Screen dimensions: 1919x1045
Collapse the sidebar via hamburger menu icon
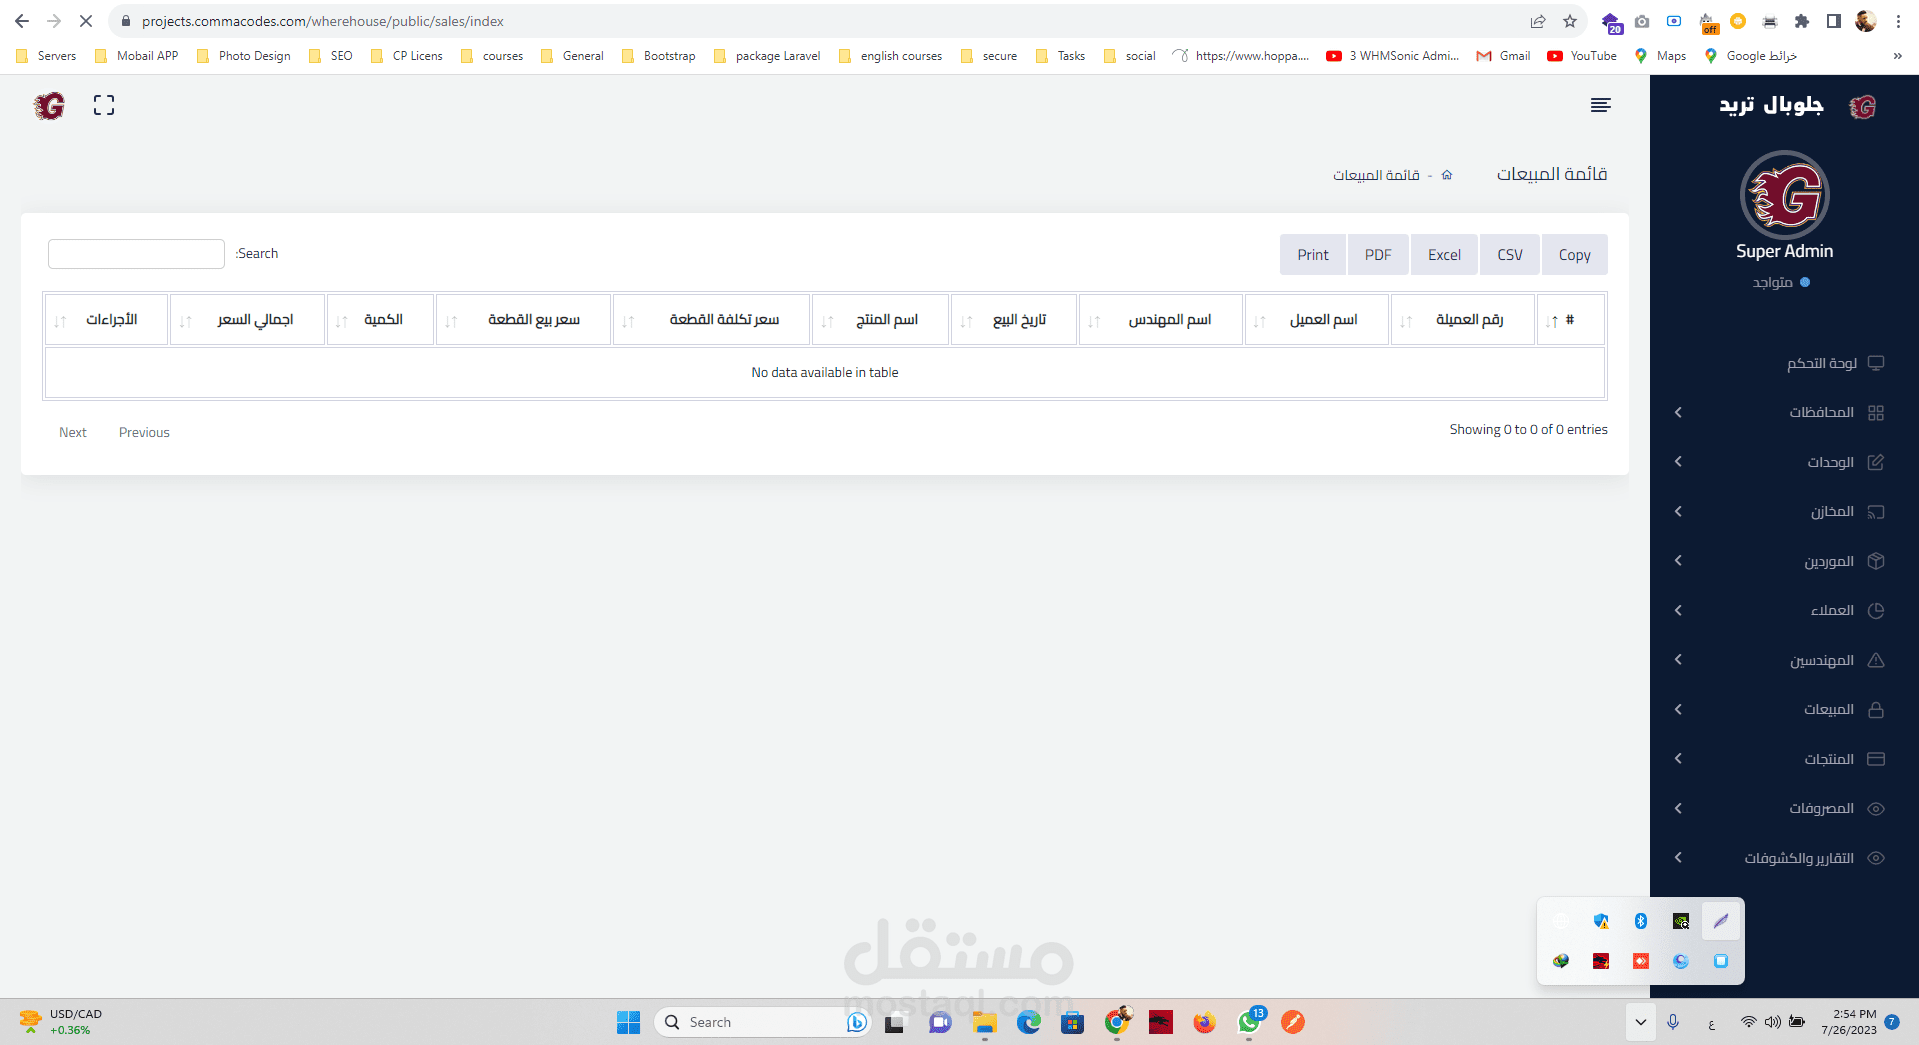pyautogui.click(x=1600, y=105)
